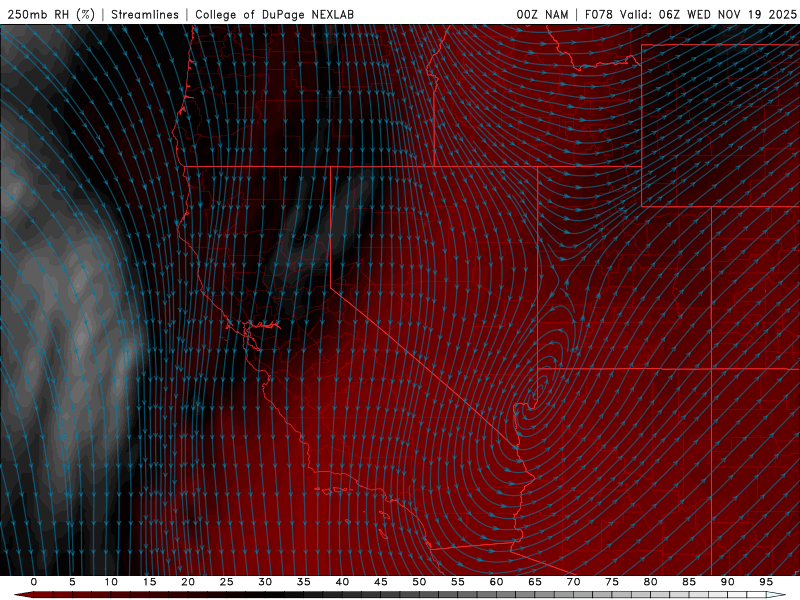
Task: Click the colorbar label '65'
Action: [x=535, y=582]
